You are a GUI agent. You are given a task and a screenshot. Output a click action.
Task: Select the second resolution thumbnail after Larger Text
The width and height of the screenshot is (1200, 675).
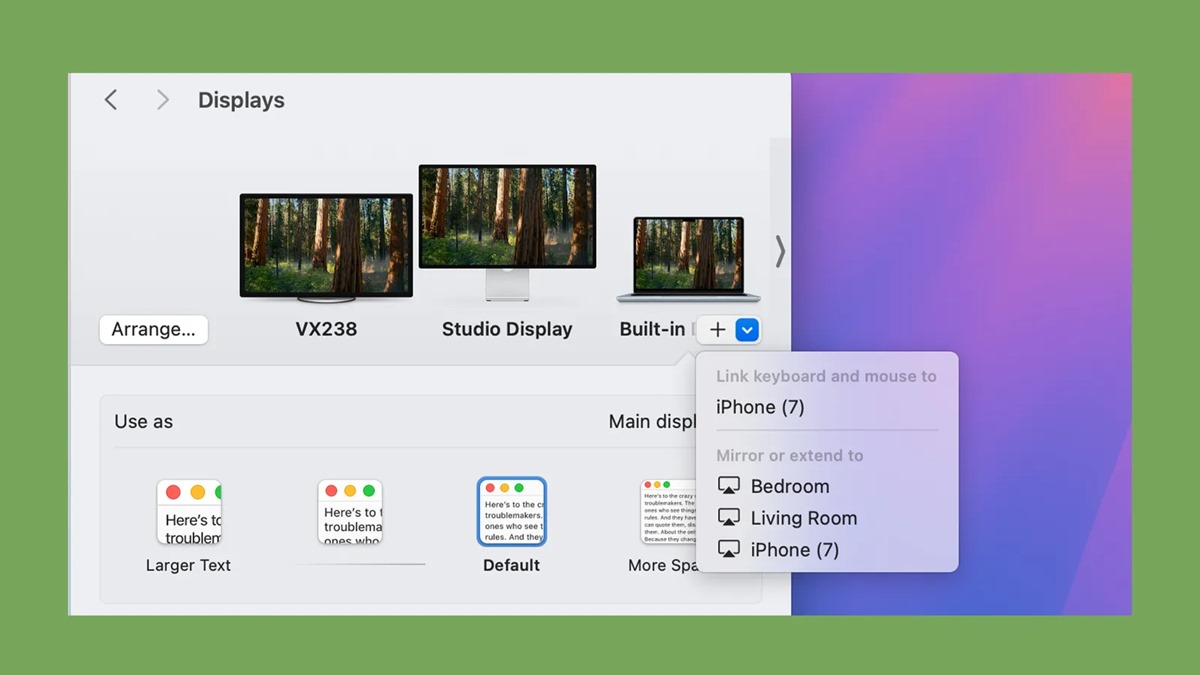point(350,512)
